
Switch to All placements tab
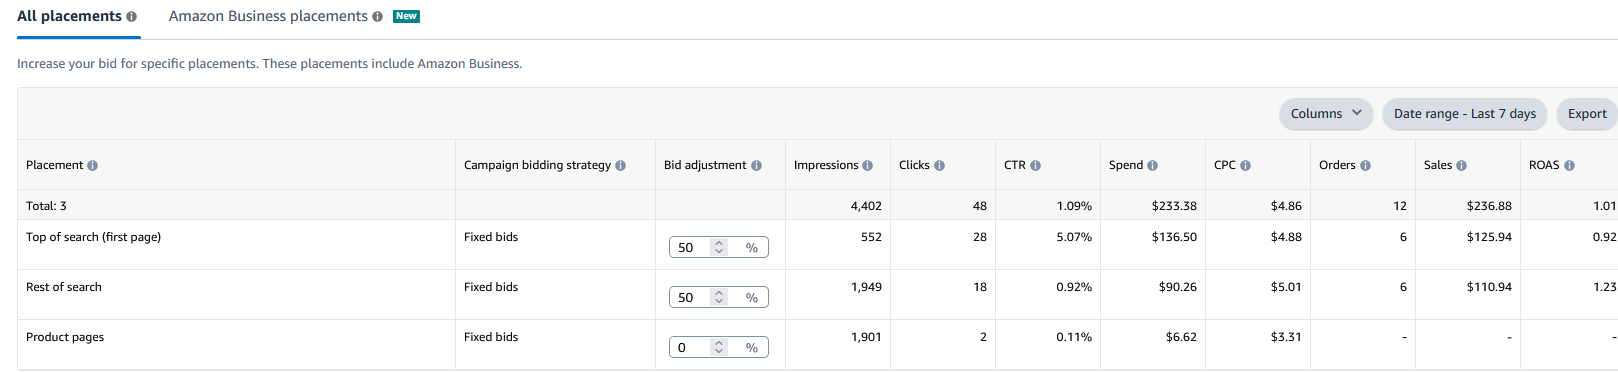tap(69, 17)
